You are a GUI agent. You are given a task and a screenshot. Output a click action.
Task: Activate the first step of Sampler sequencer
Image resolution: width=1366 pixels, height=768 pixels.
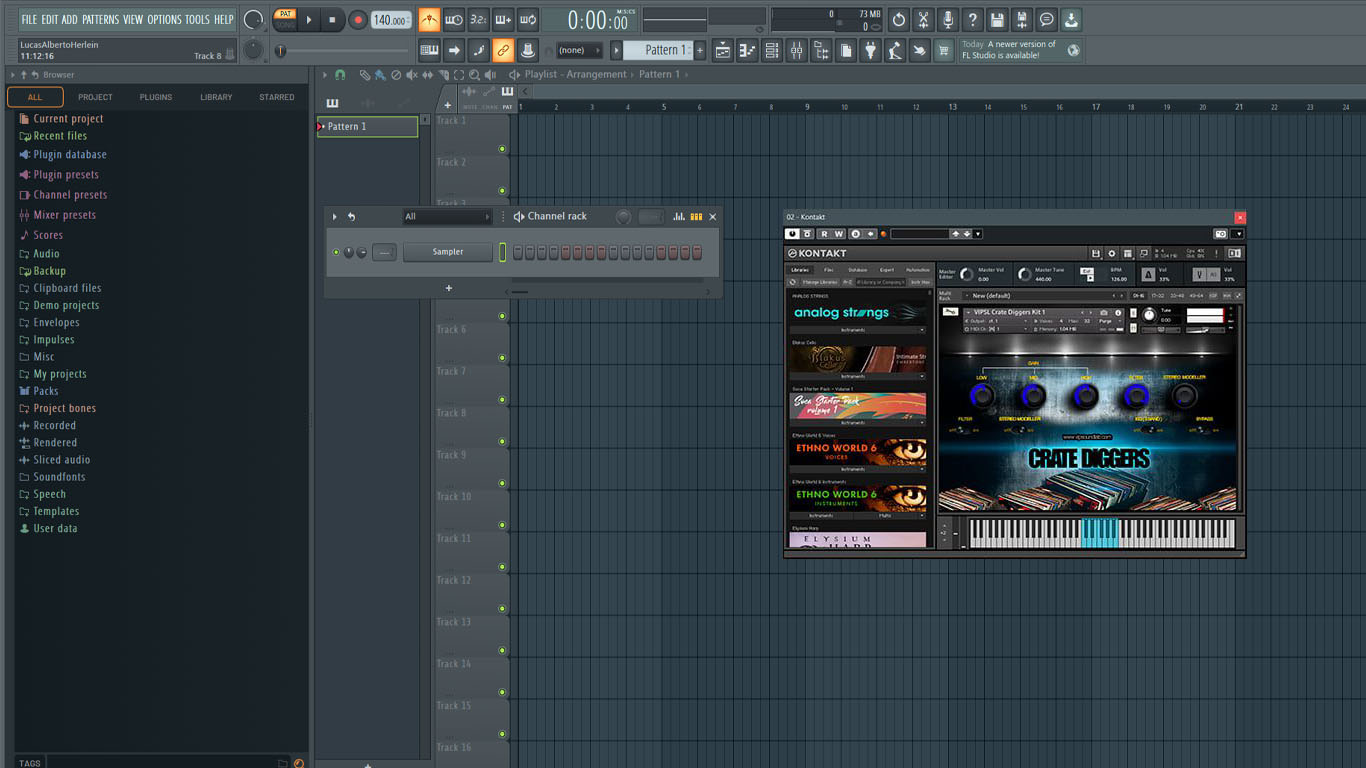point(518,252)
